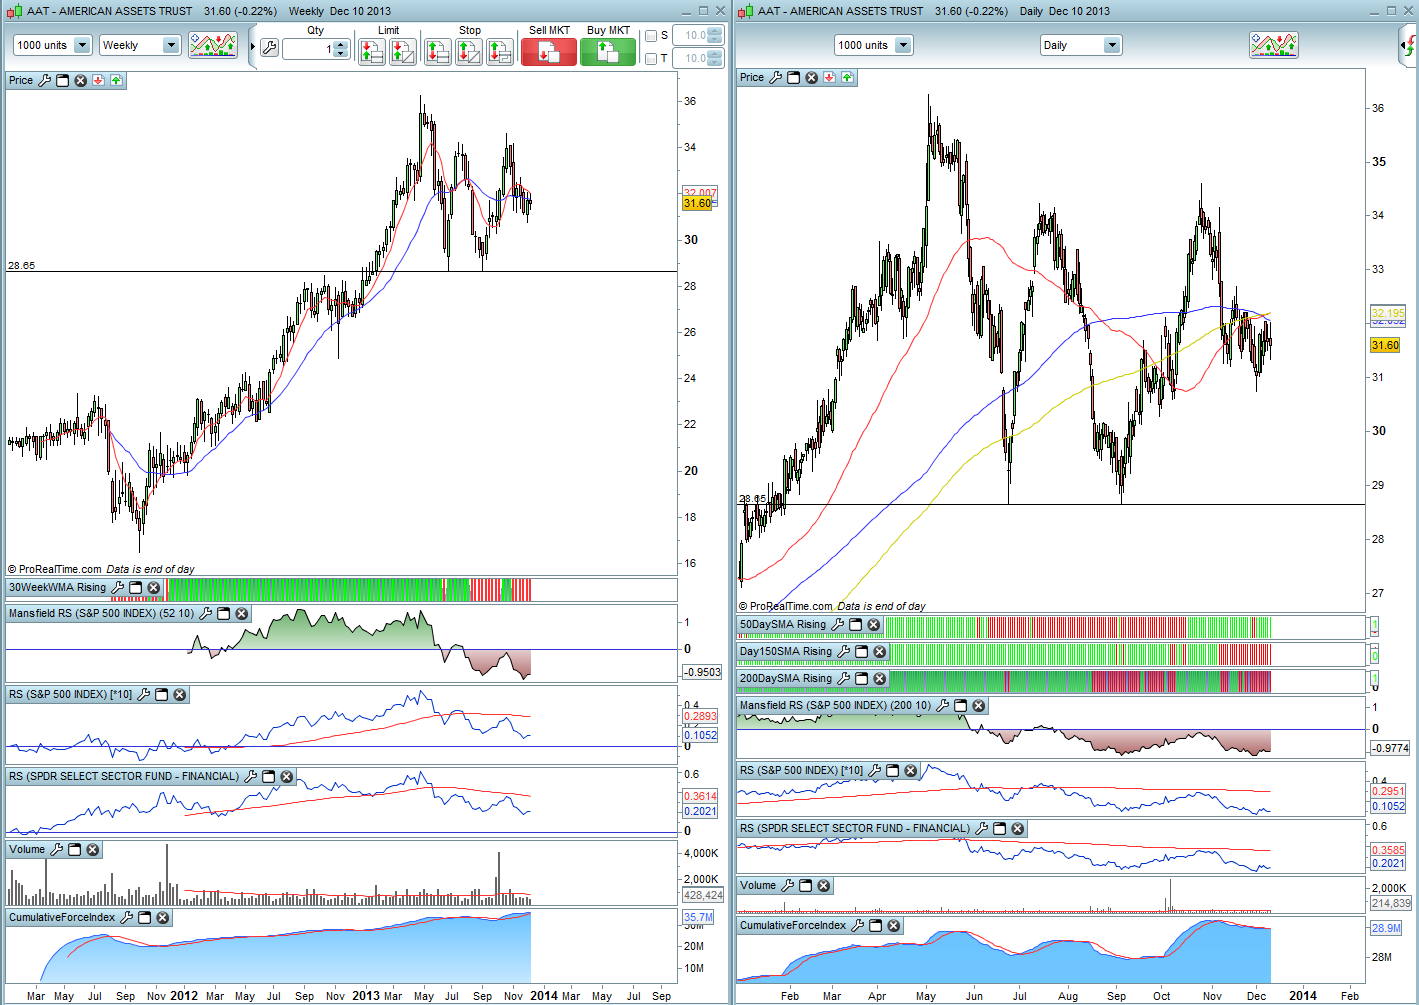Close 30WeekWMA Rising indicator panel
The image size is (1419, 1005).
coord(154,588)
